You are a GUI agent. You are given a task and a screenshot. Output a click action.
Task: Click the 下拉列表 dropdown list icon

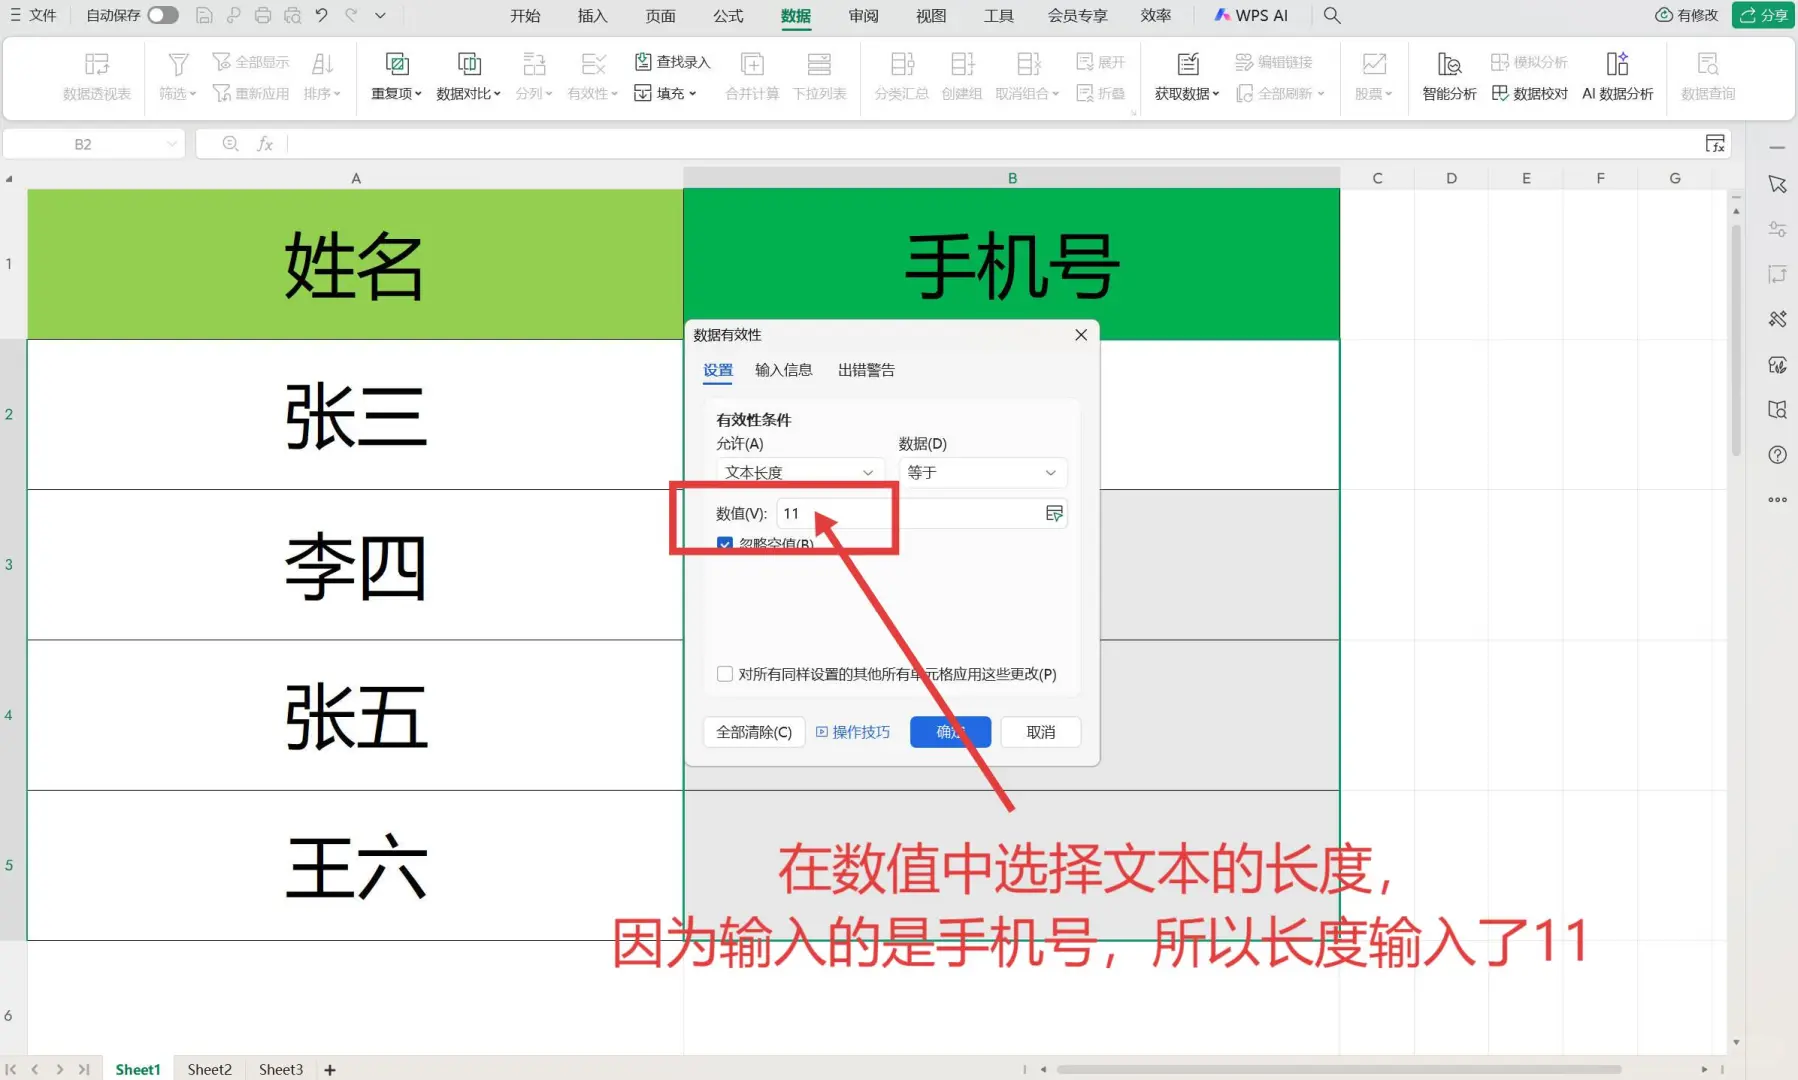point(819,65)
